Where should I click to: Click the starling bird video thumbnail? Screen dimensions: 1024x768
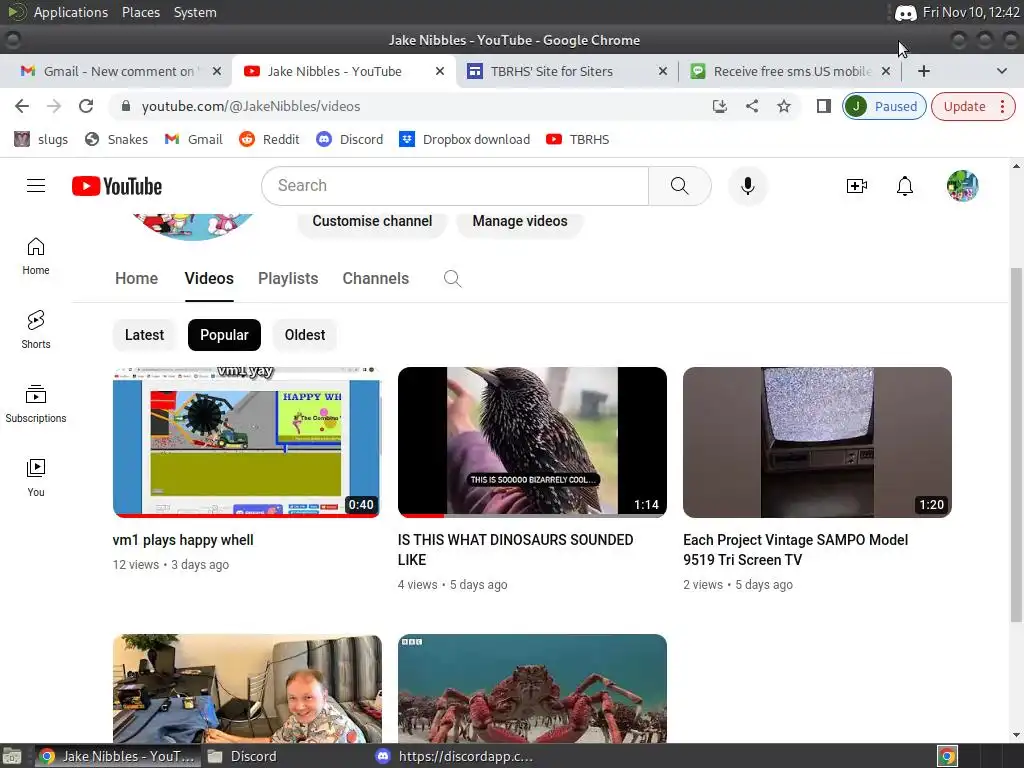[x=532, y=442]
